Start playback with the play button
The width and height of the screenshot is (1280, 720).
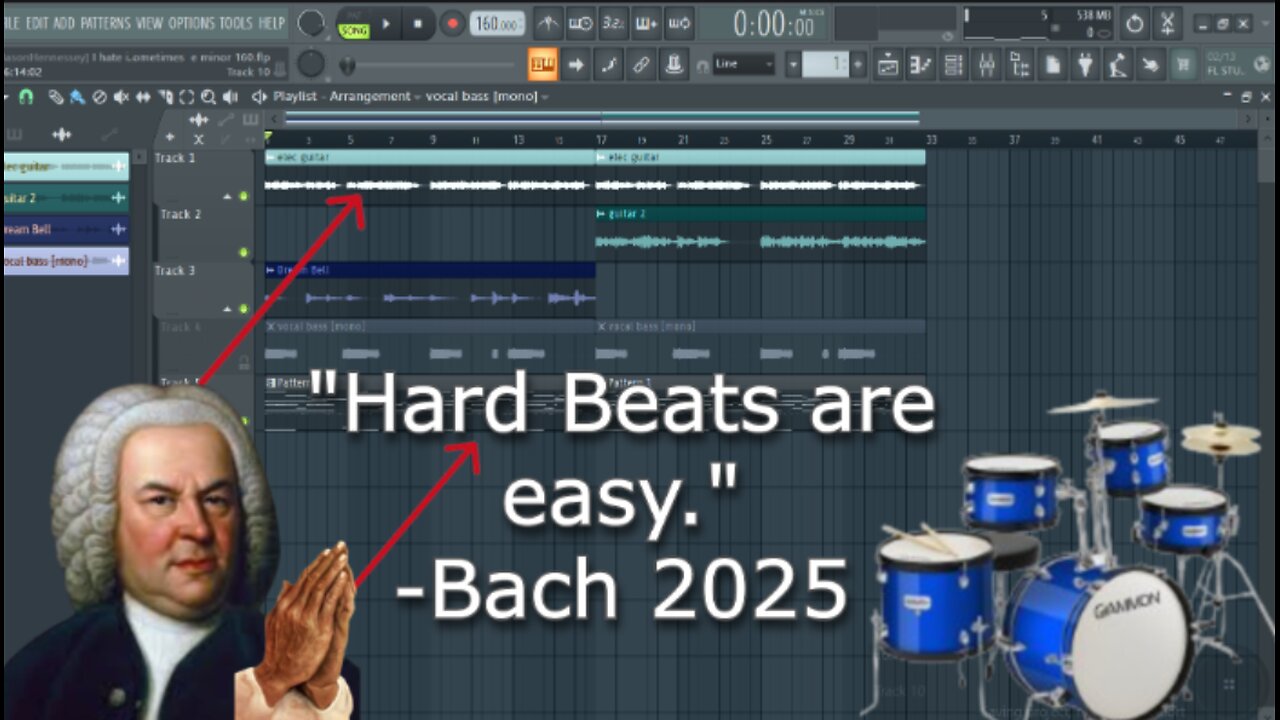coord(386,24)
